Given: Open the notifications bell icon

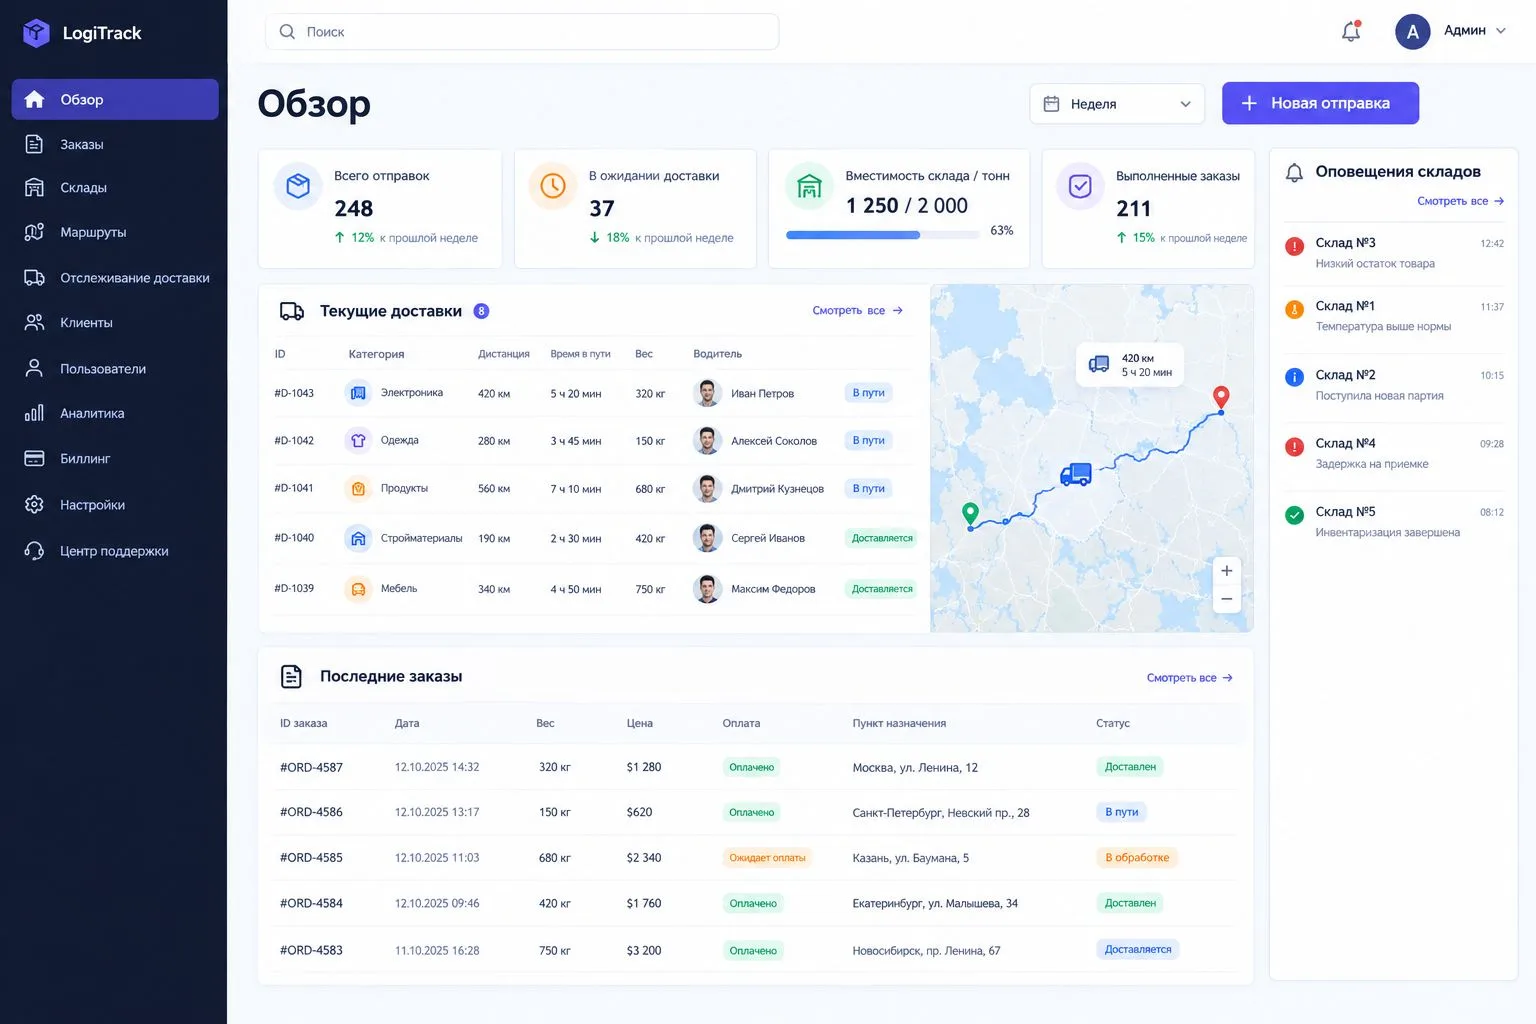Looking at the screenshot, I should [1351, 31].
